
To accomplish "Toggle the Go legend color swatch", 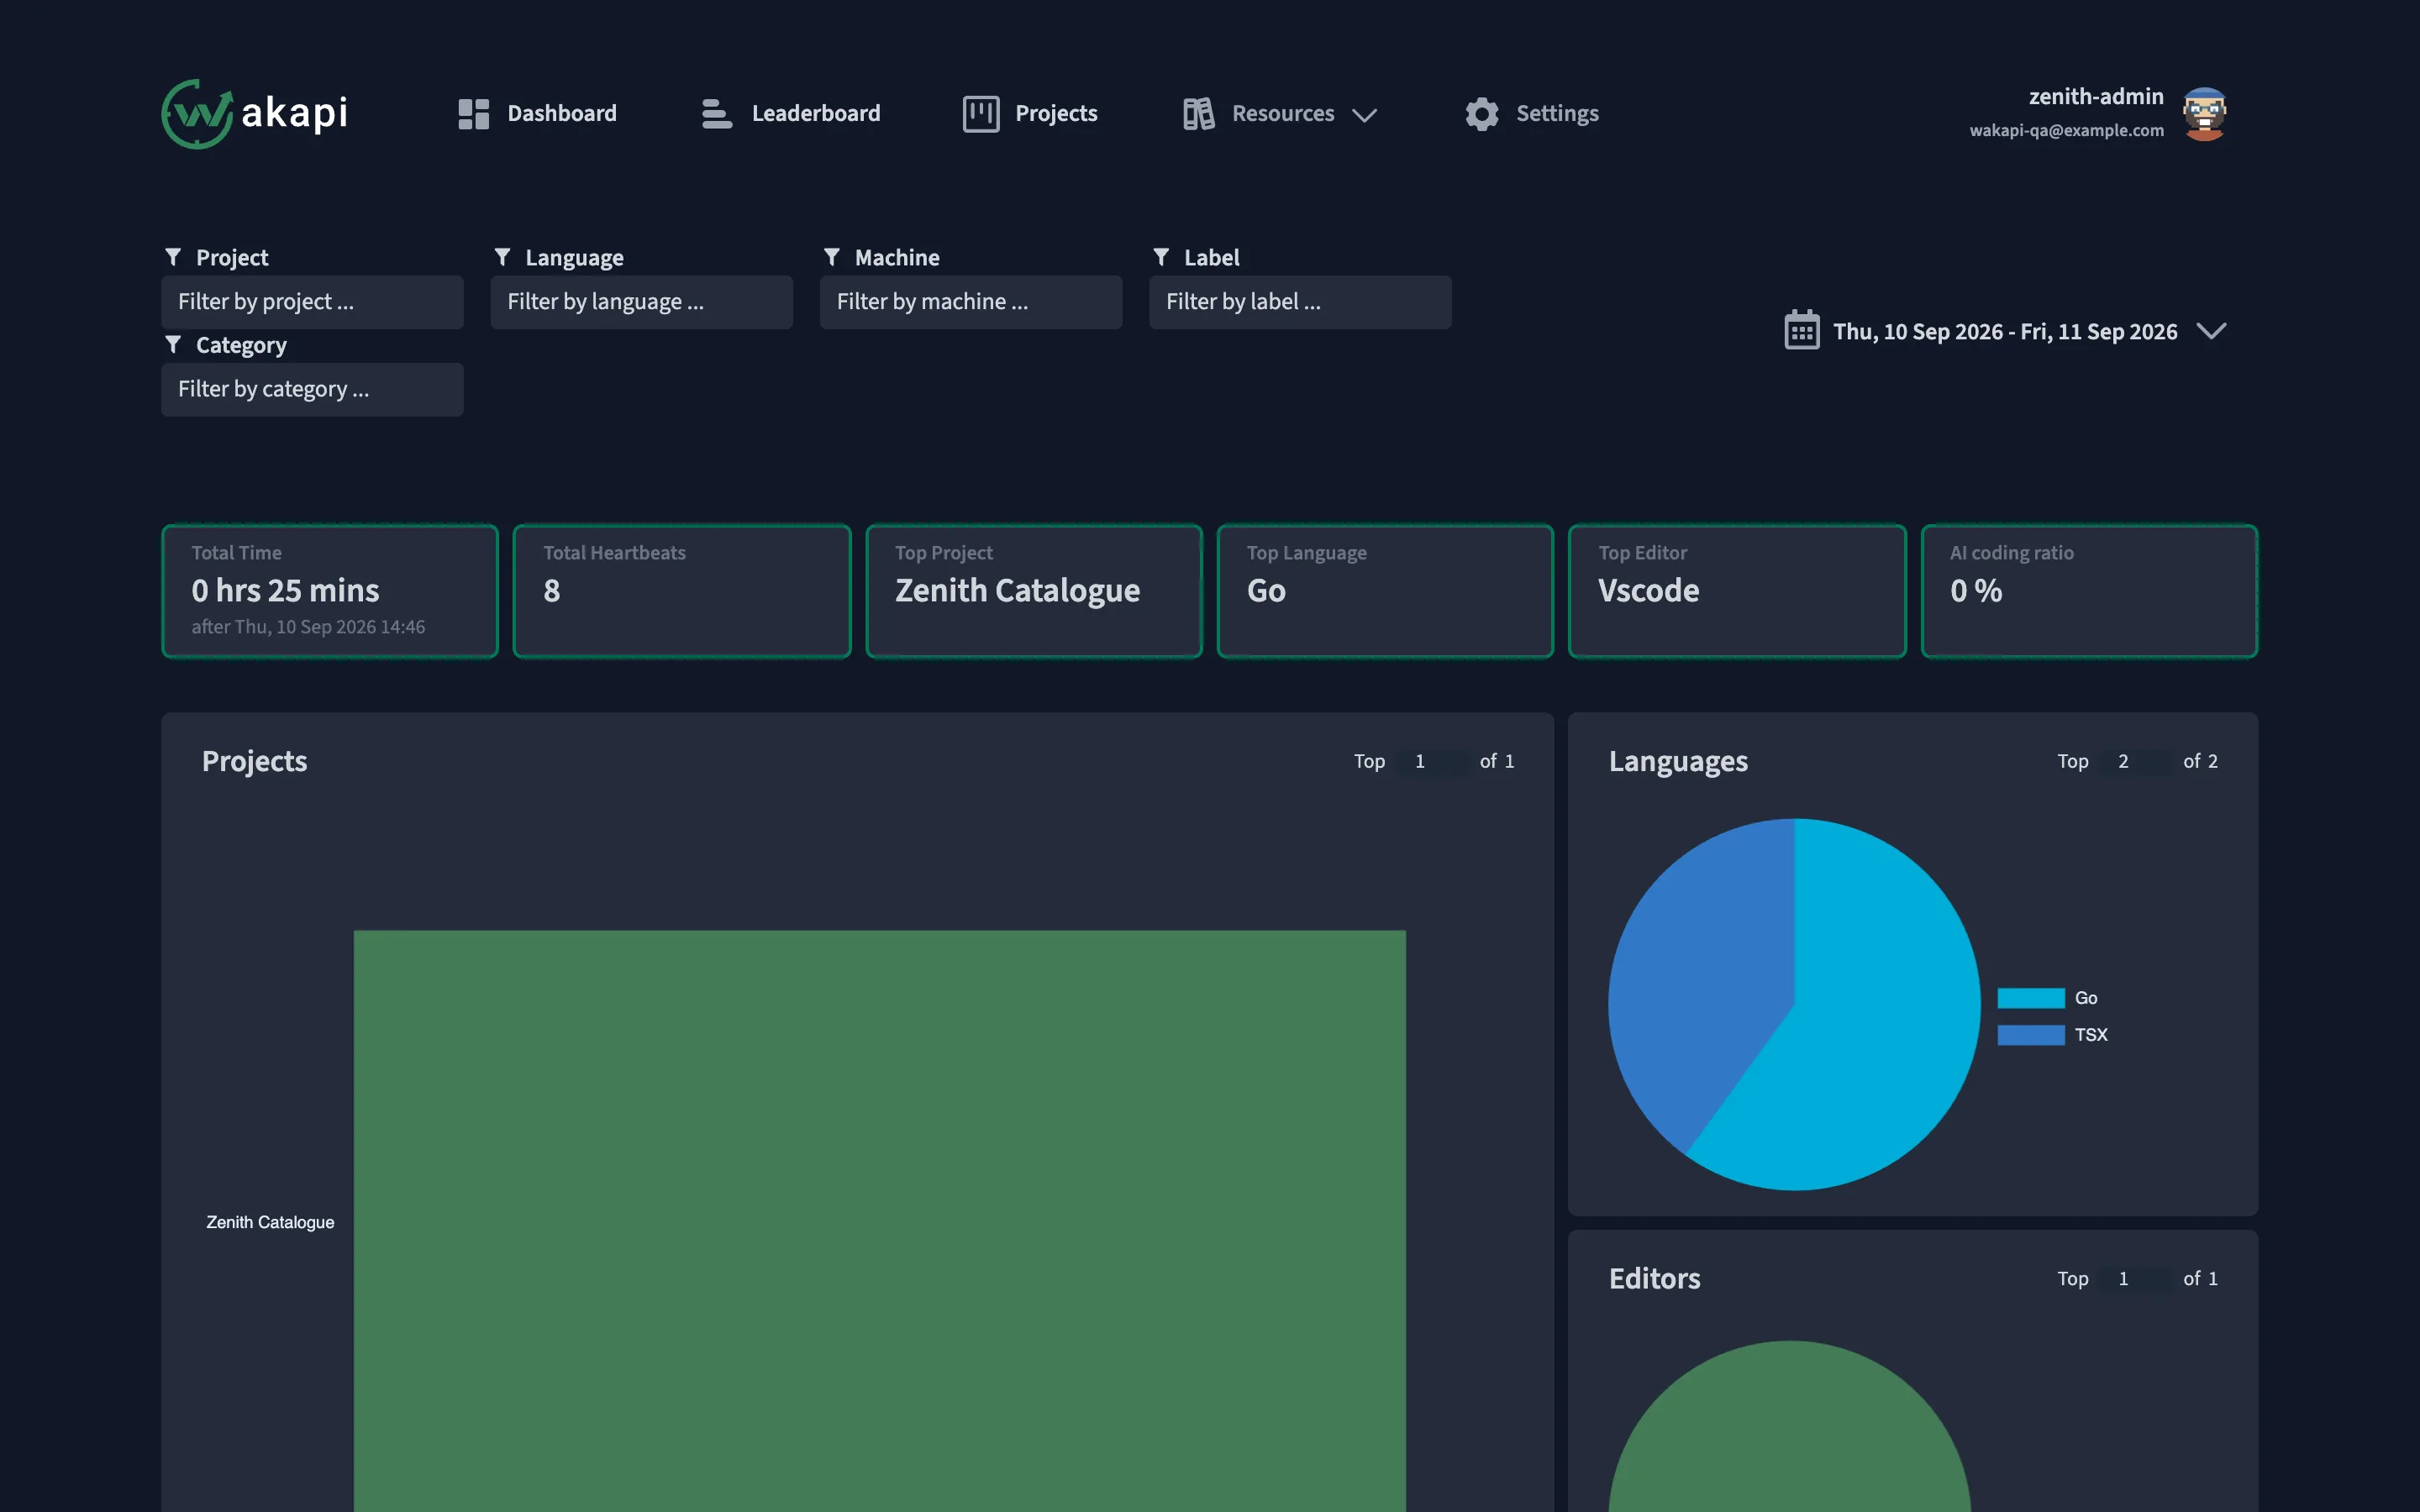I will click(2030, 998).
